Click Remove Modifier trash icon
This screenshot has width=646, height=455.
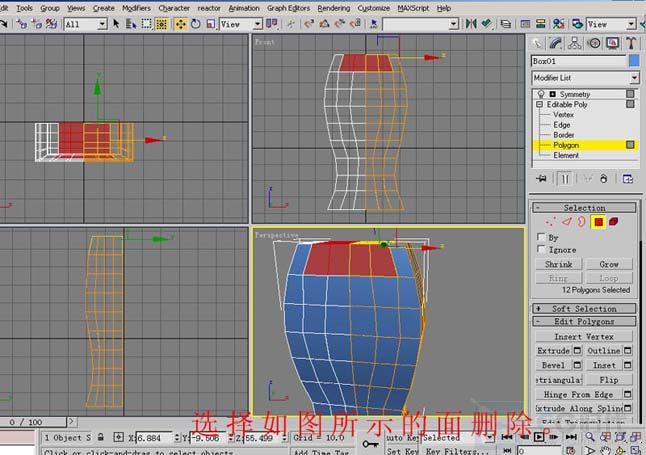pos(604,179)
